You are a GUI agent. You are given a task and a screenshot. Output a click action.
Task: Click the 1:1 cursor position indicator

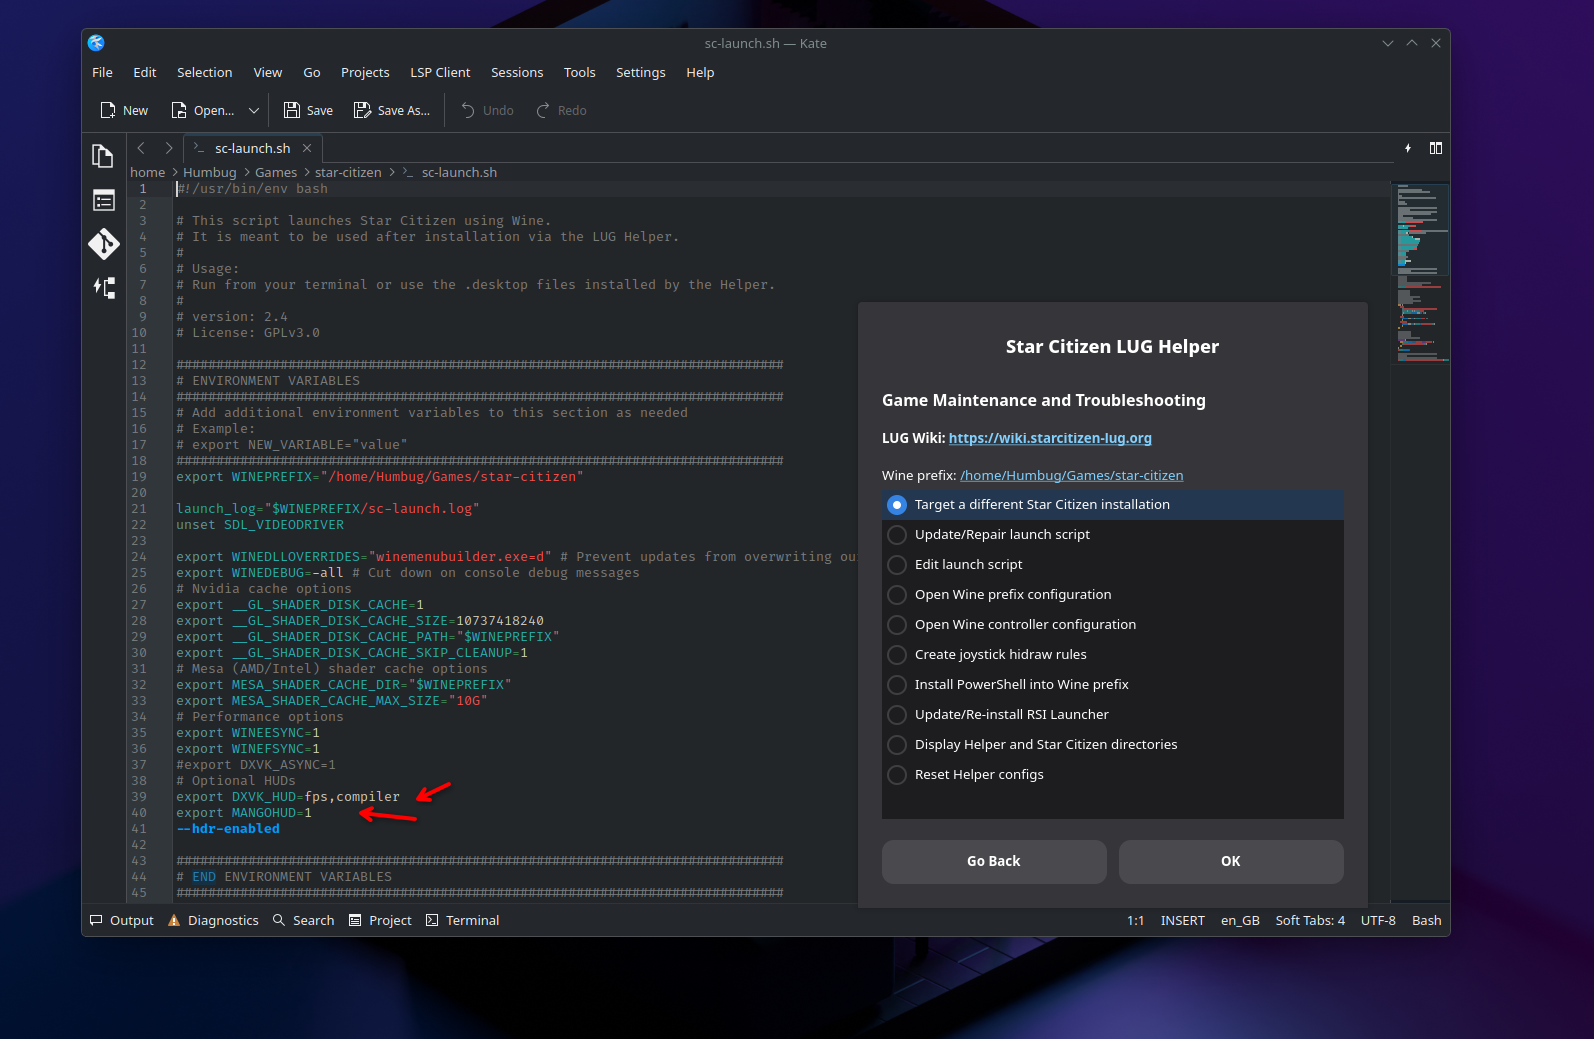pyautogui.click(x=1136, y=920)
